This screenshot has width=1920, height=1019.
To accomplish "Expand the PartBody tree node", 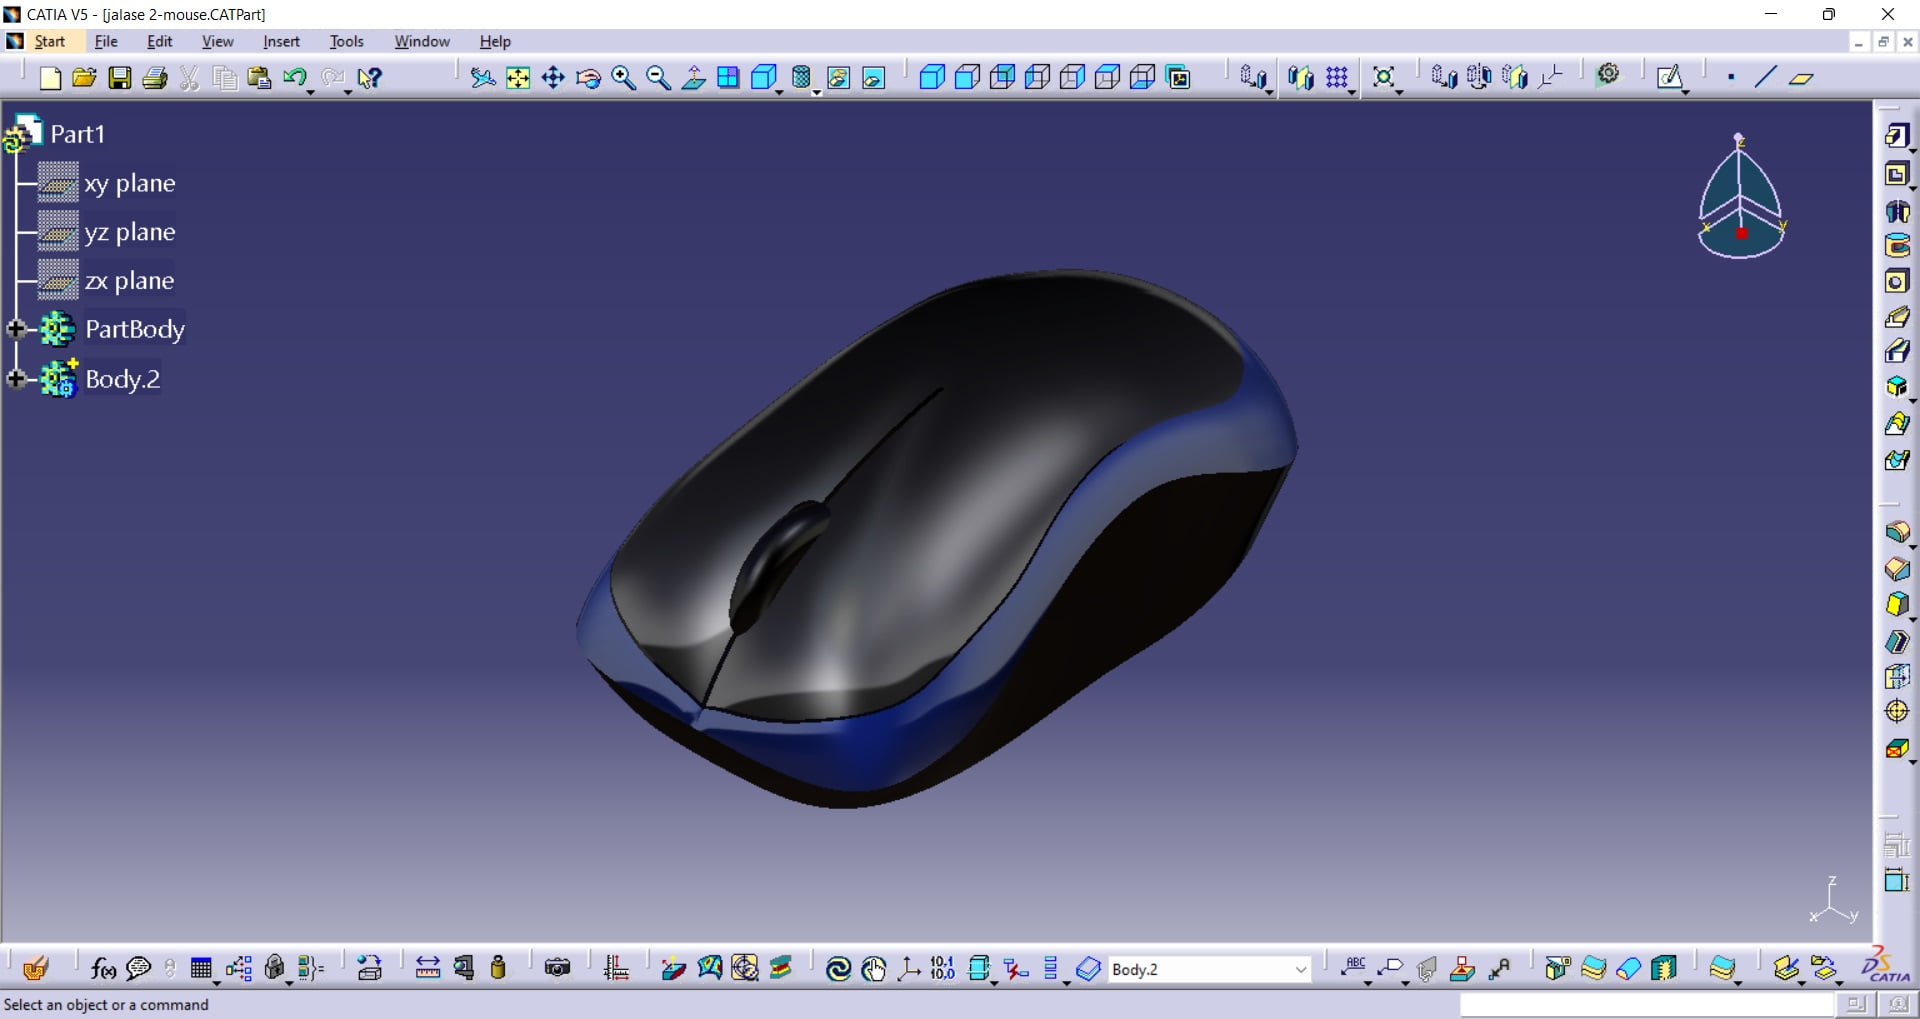I will pyautogui.click(x=16, y=328).
